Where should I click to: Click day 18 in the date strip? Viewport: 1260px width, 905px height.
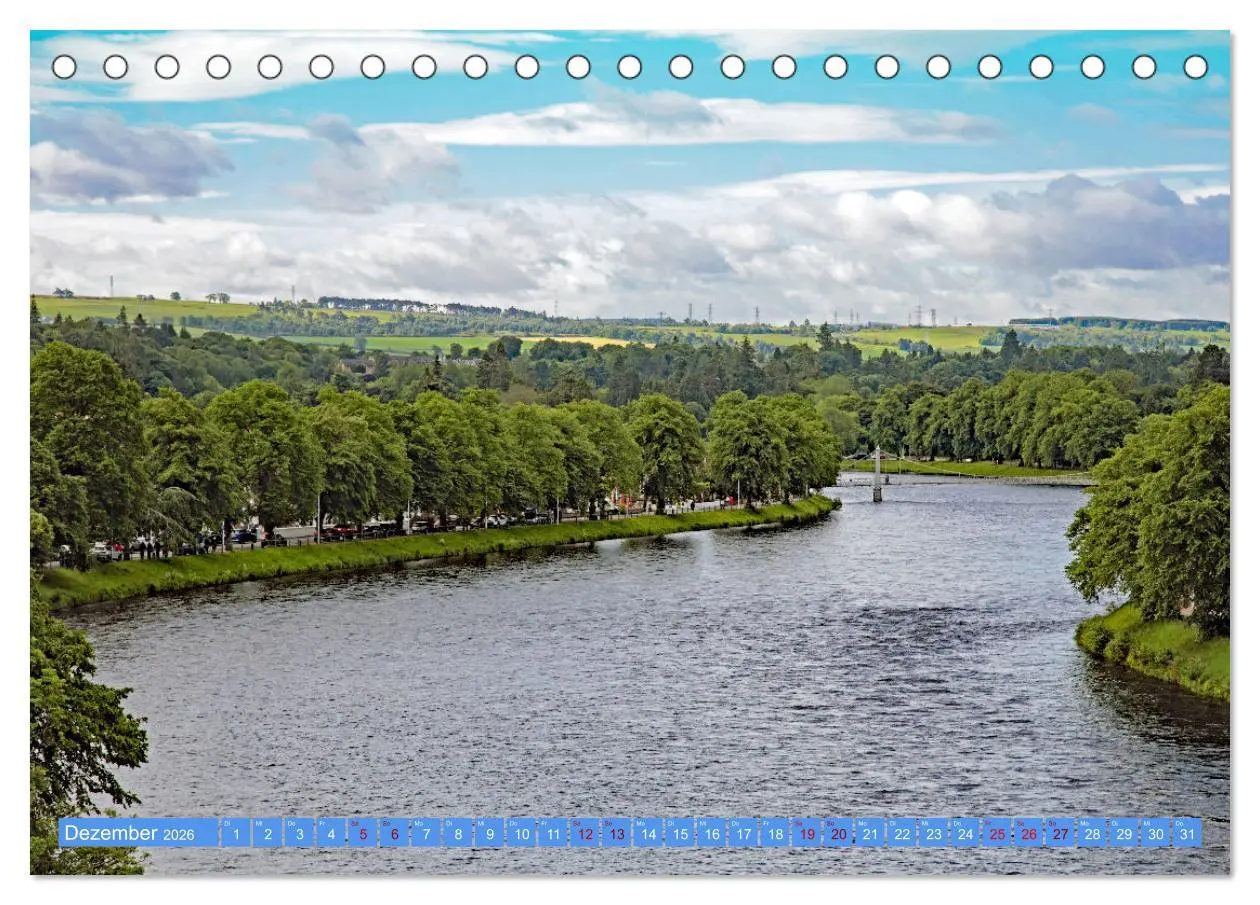[776, 833]
